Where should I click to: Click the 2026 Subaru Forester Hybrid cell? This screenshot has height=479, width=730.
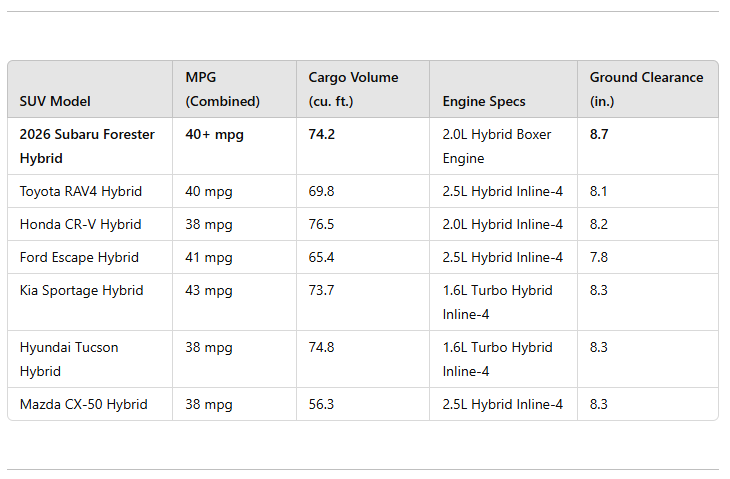pyautogui.click(x=87, y=146)
